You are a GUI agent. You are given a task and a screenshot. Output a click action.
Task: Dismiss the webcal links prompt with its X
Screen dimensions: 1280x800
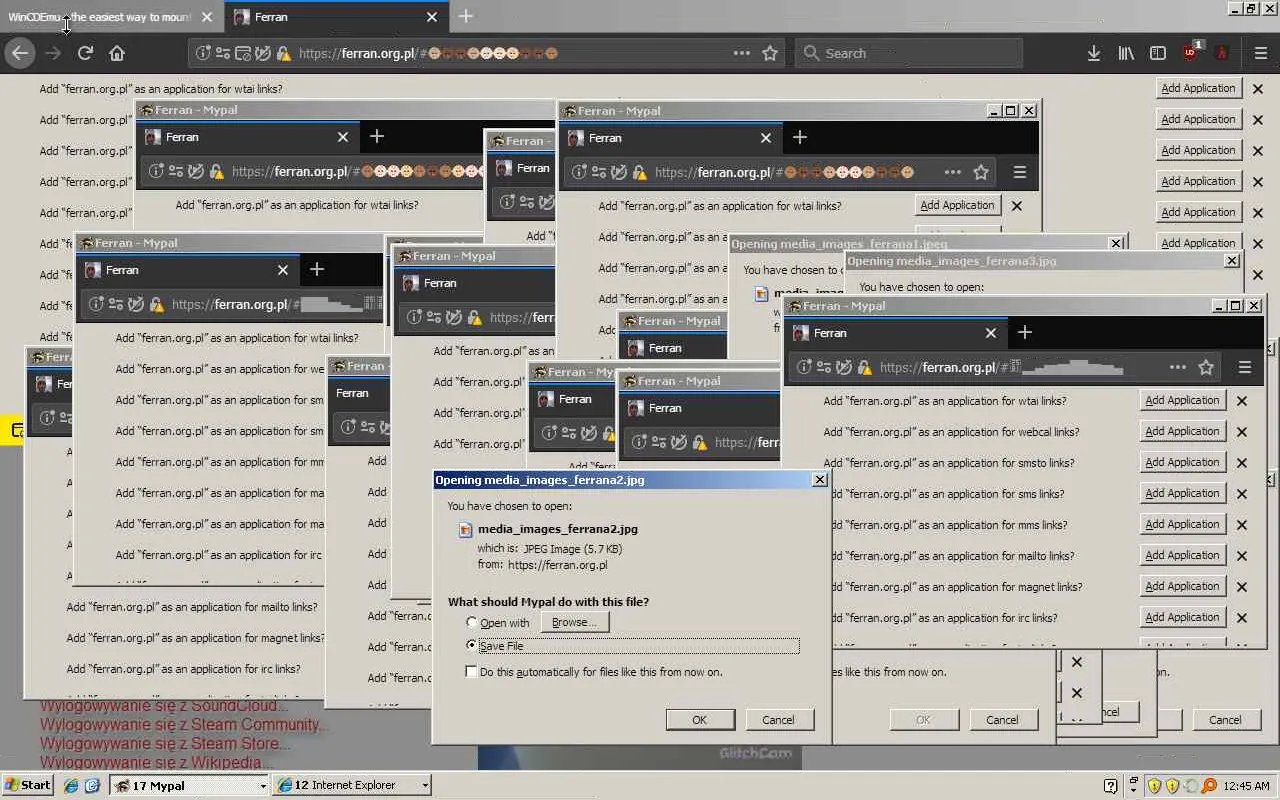pyautogui.click(x=1242, y=432)
